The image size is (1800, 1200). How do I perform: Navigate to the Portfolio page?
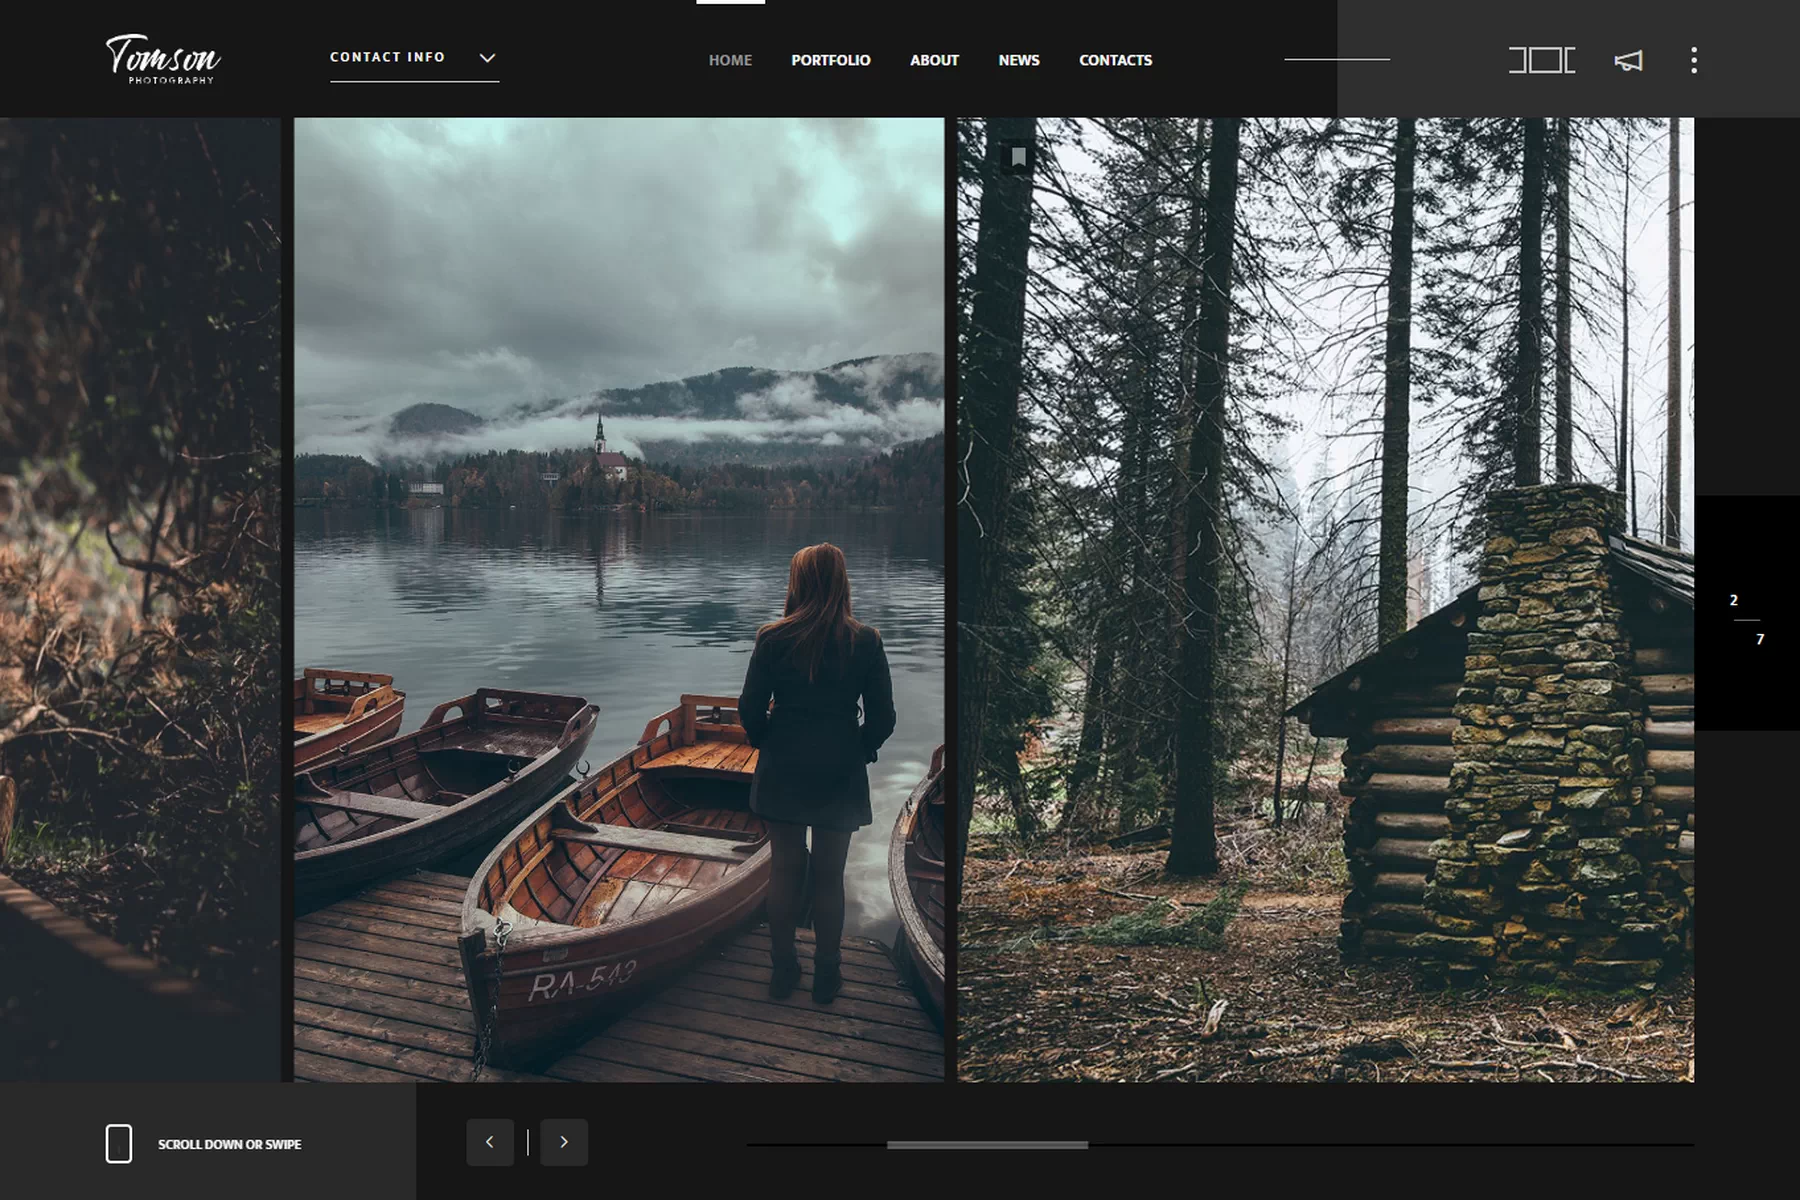point(830,60)
